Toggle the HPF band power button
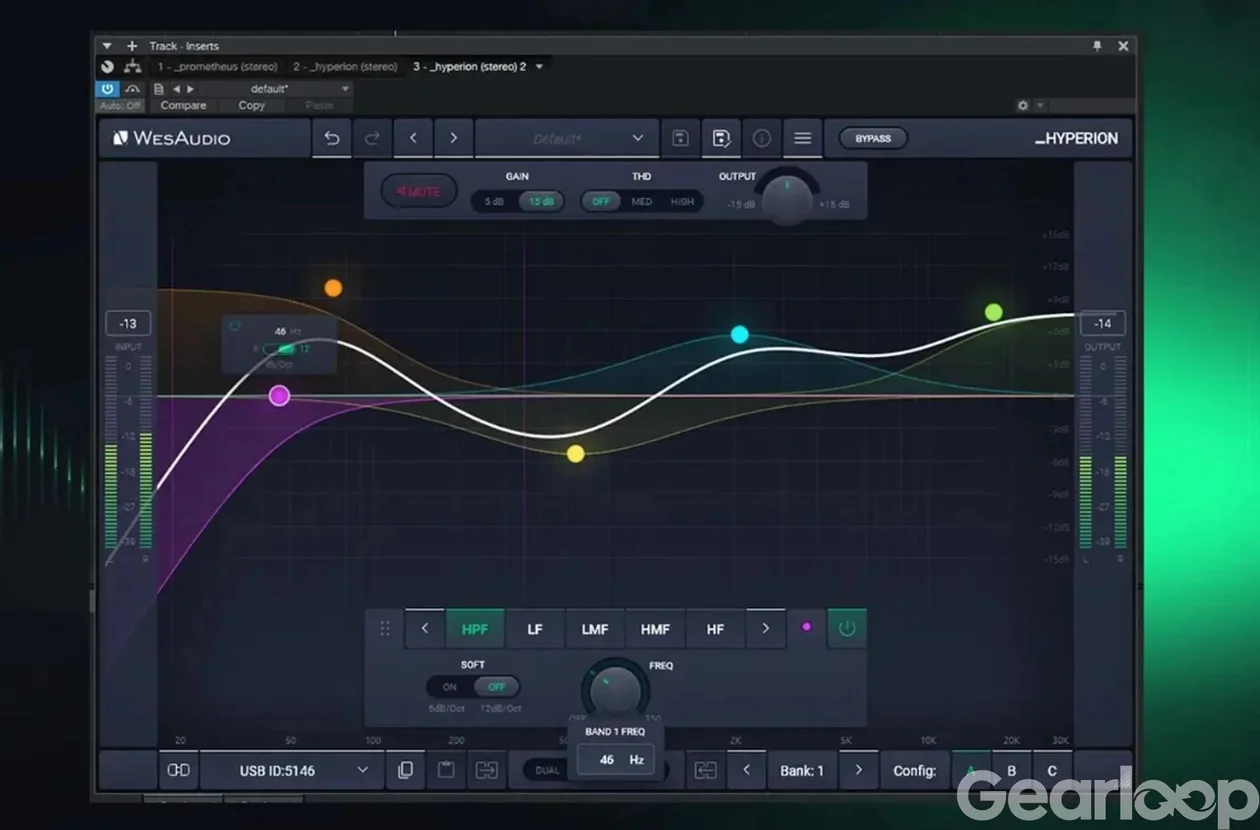Image resolution: width=1260 pixels, height=830 pixels. pyautogui.click(x=847, y=629)
